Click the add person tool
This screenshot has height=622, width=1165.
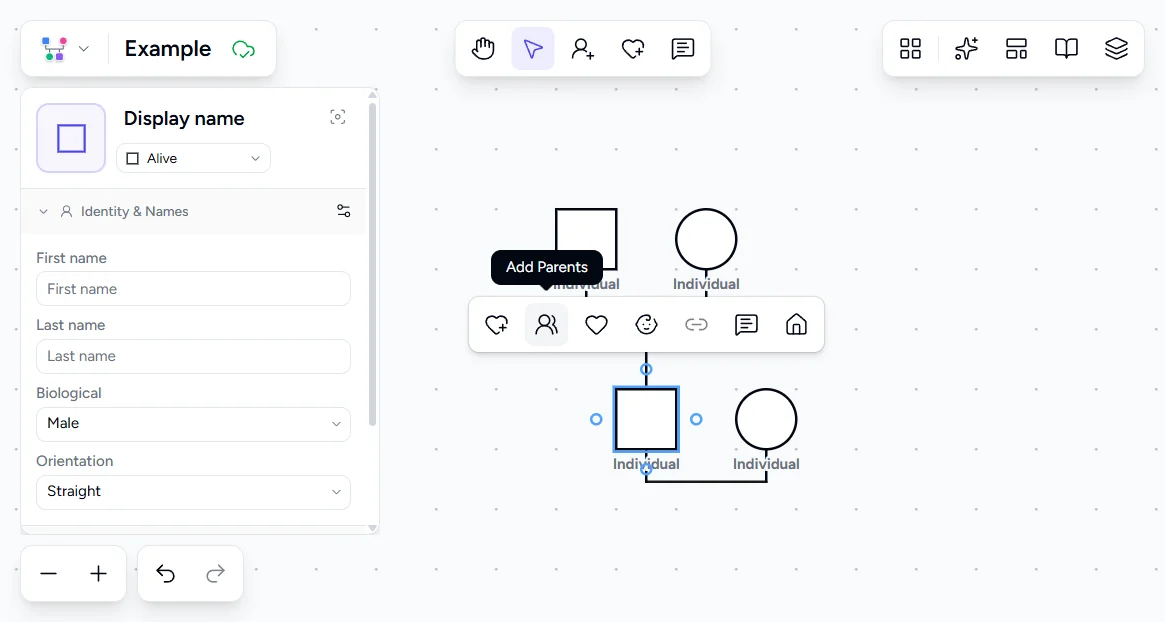coord(582,49)
